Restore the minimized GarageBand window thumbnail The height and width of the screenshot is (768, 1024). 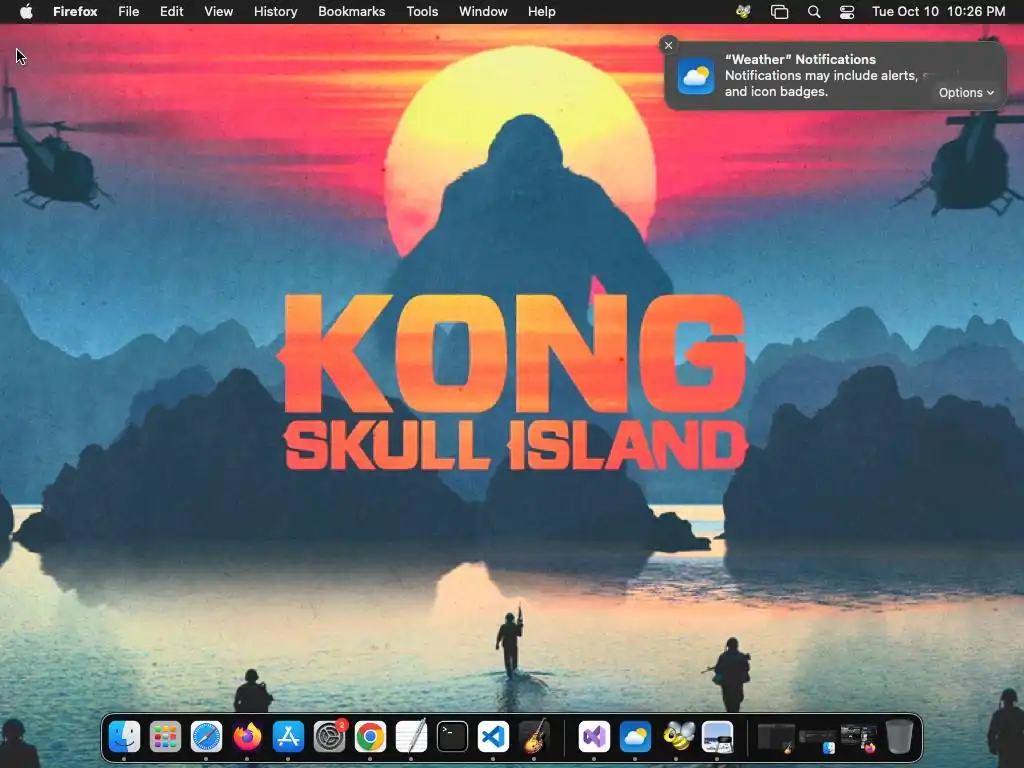pos(776,738)
